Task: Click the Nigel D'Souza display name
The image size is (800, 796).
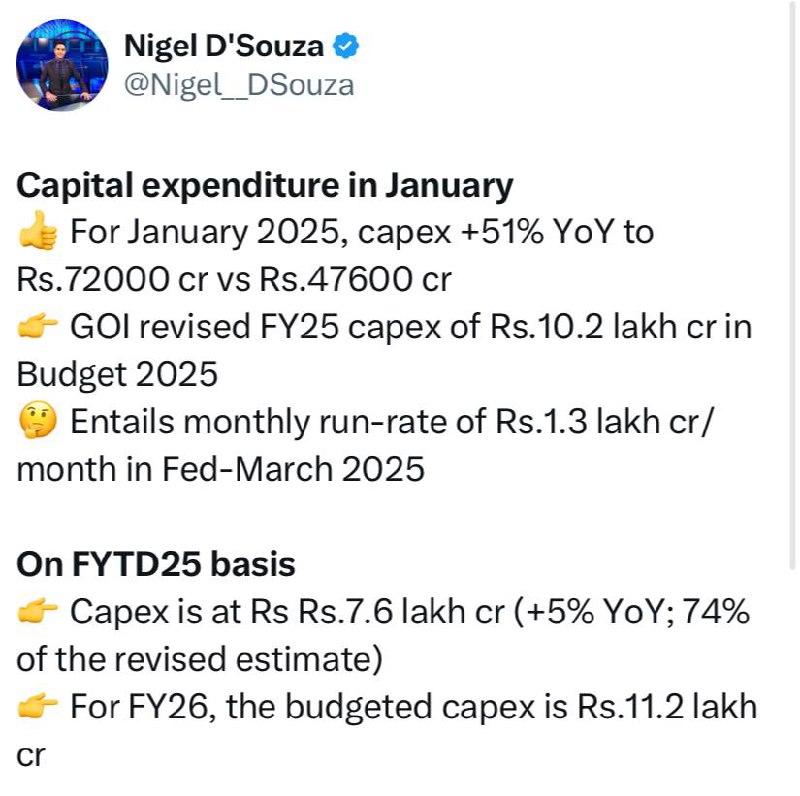Action: pos(224,46)
